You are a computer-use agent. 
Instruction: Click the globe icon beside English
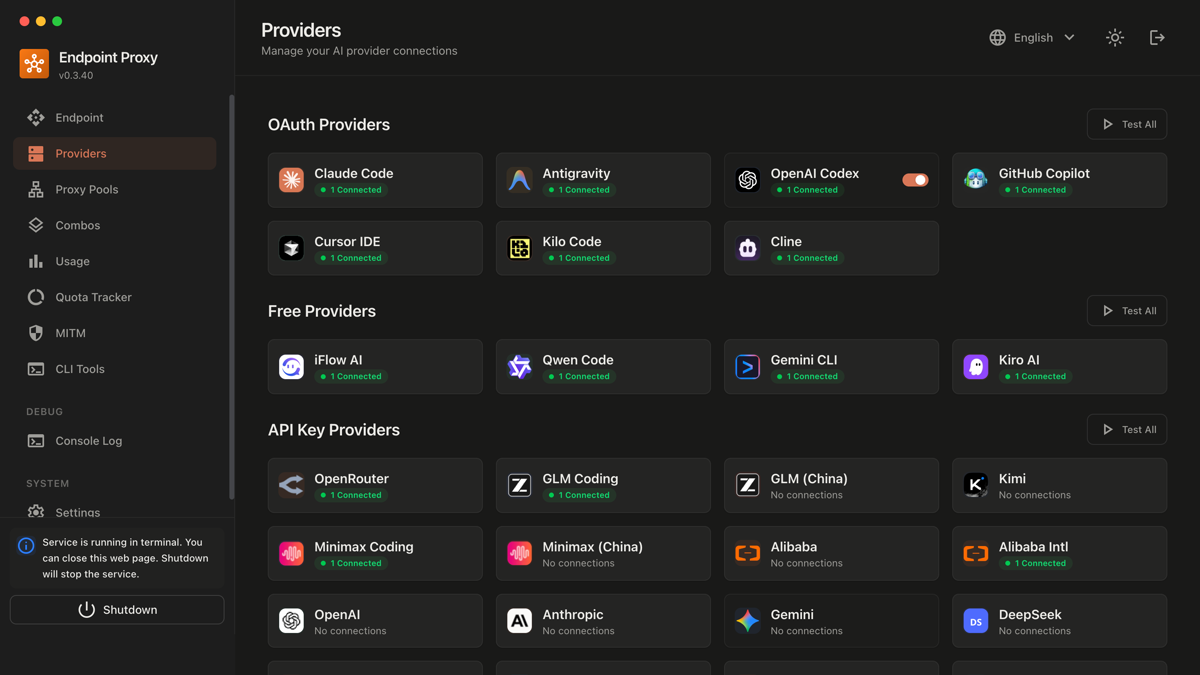[997, 38]
